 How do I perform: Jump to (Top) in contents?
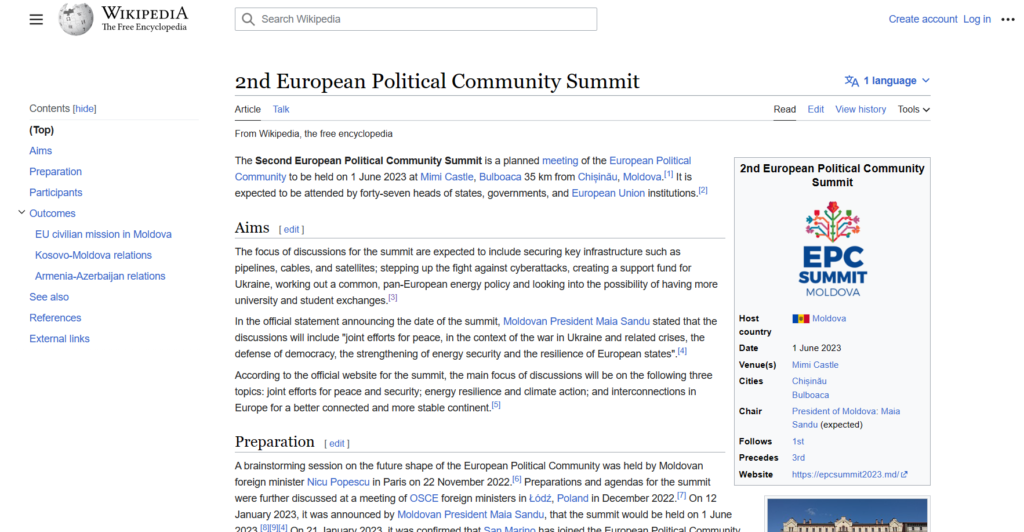pyautogui.click(x=41, y=130)
